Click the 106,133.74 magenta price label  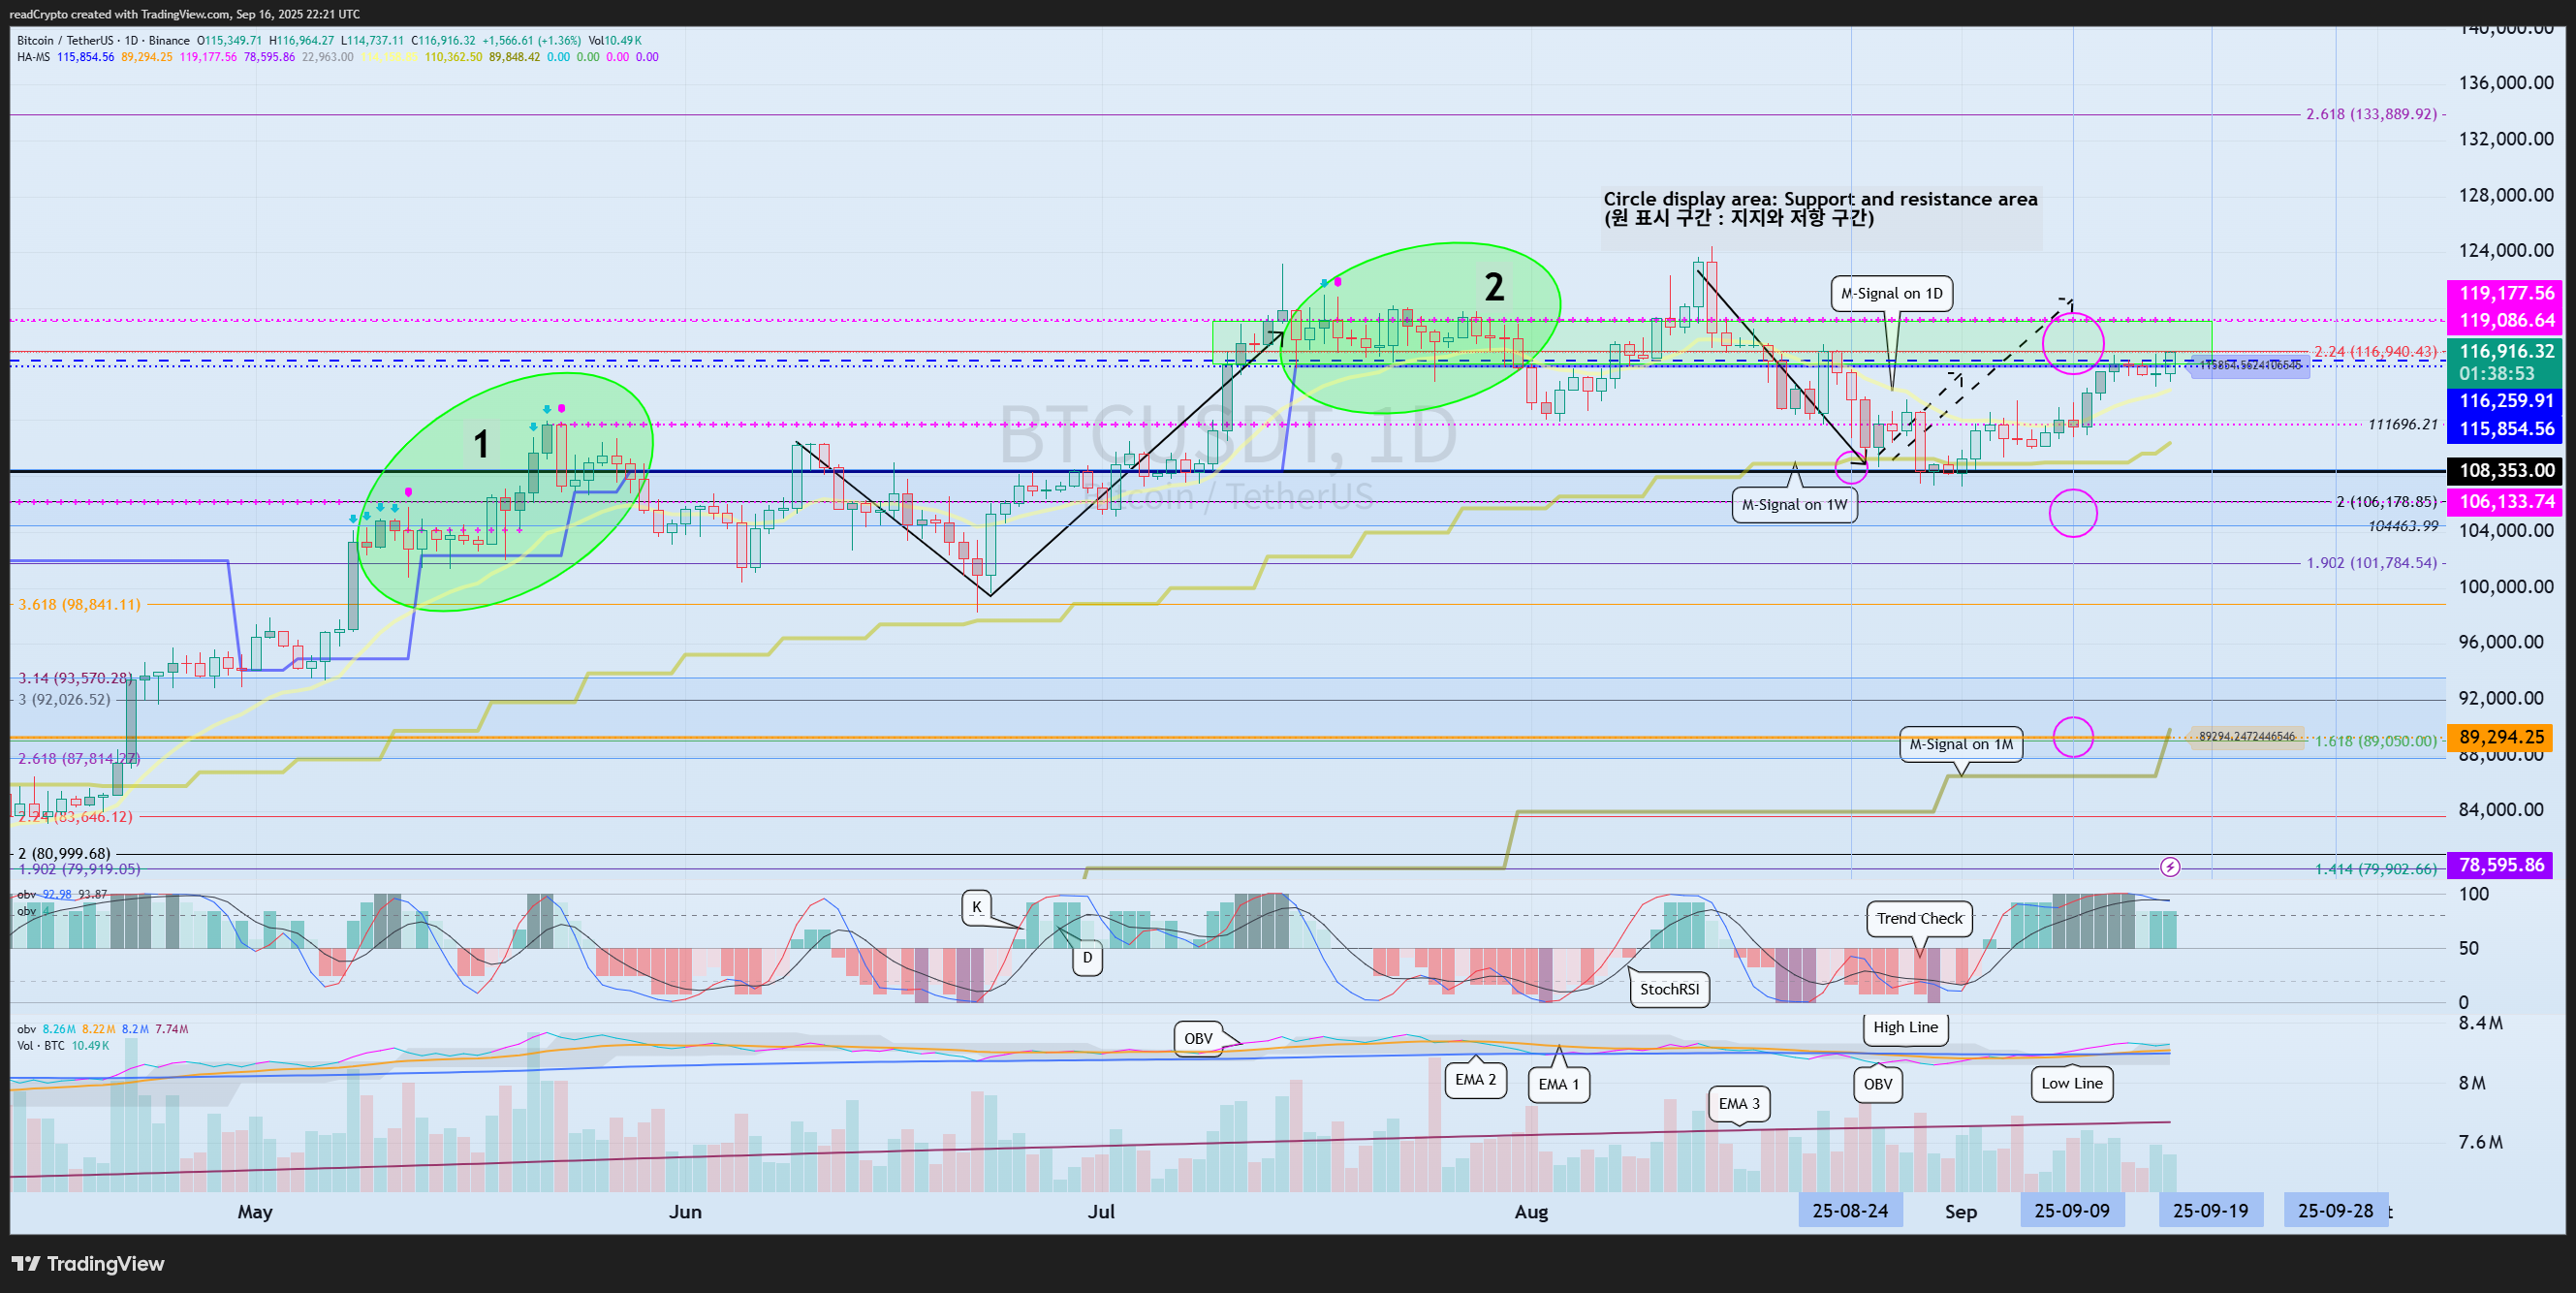click(2506, 502)
